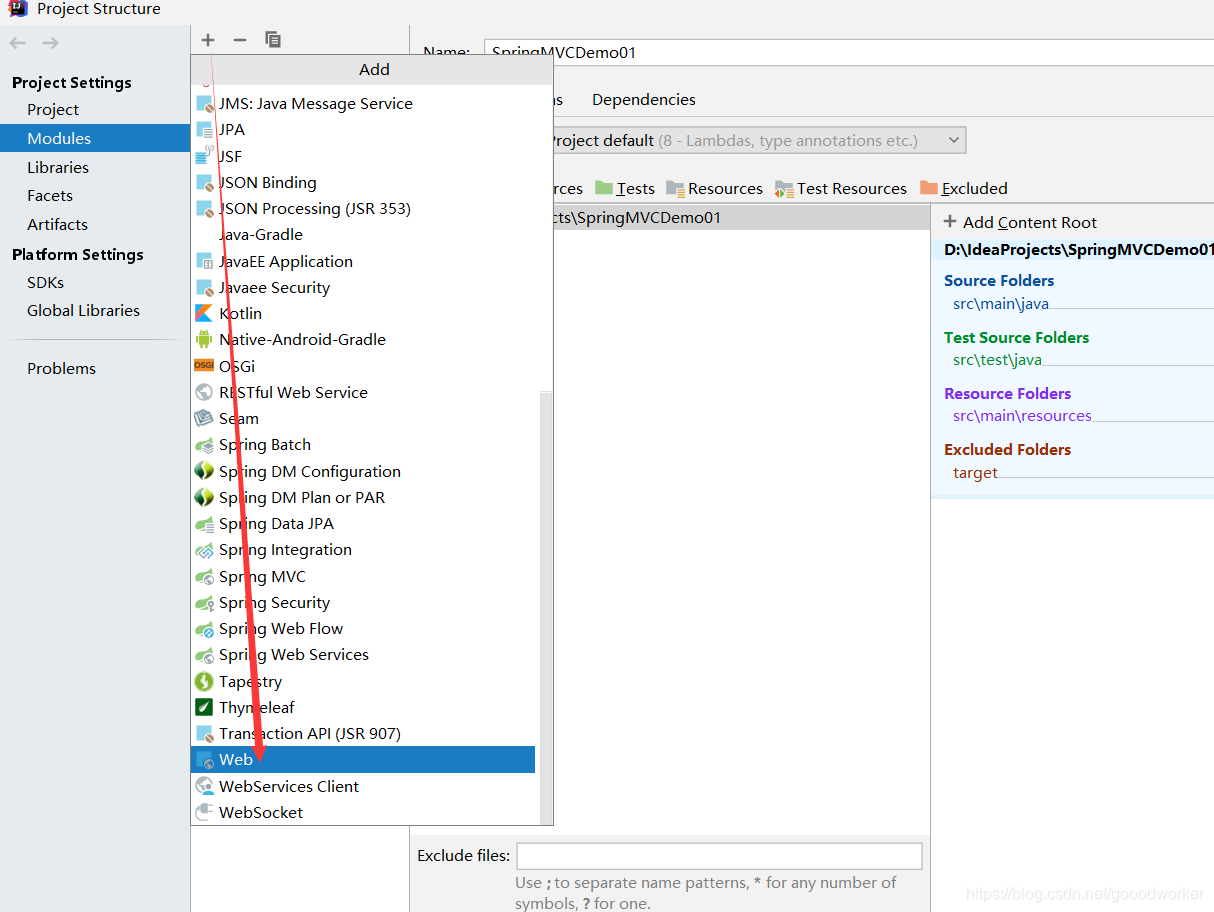Choose WebSocket from the Add list
The image size is (1214, 912).
click(365, 812)
